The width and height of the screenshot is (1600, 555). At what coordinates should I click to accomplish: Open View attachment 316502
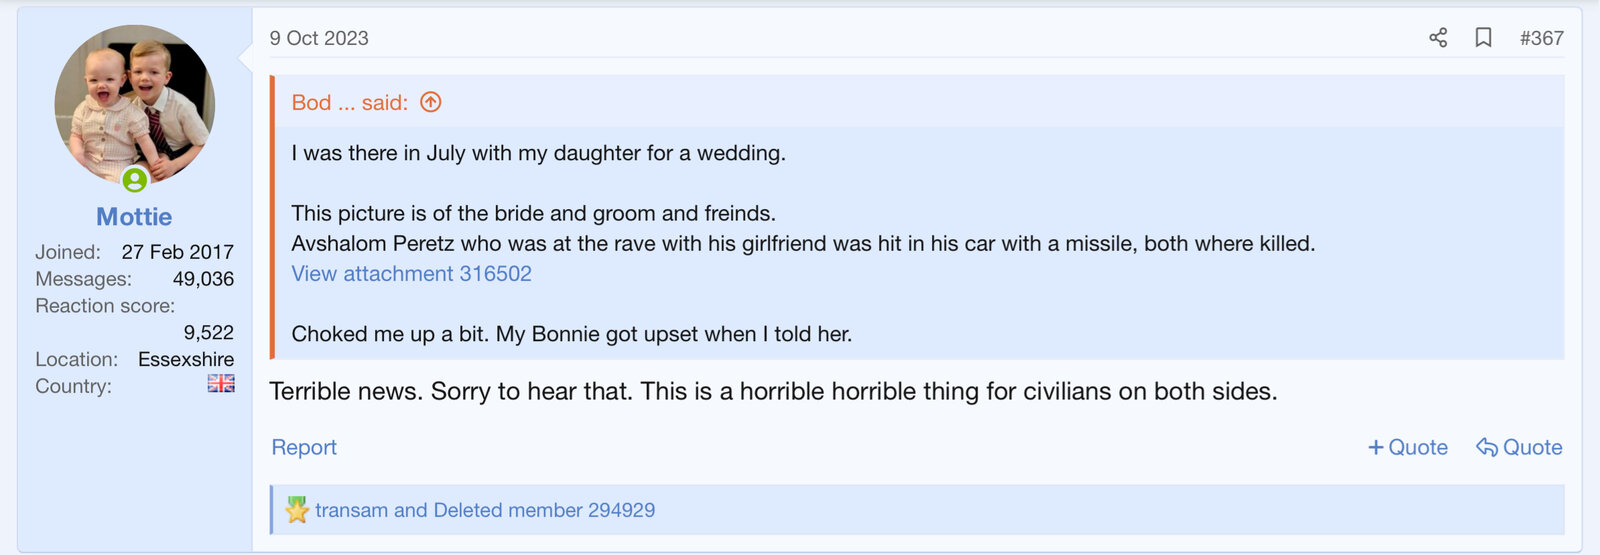(411, 274)
